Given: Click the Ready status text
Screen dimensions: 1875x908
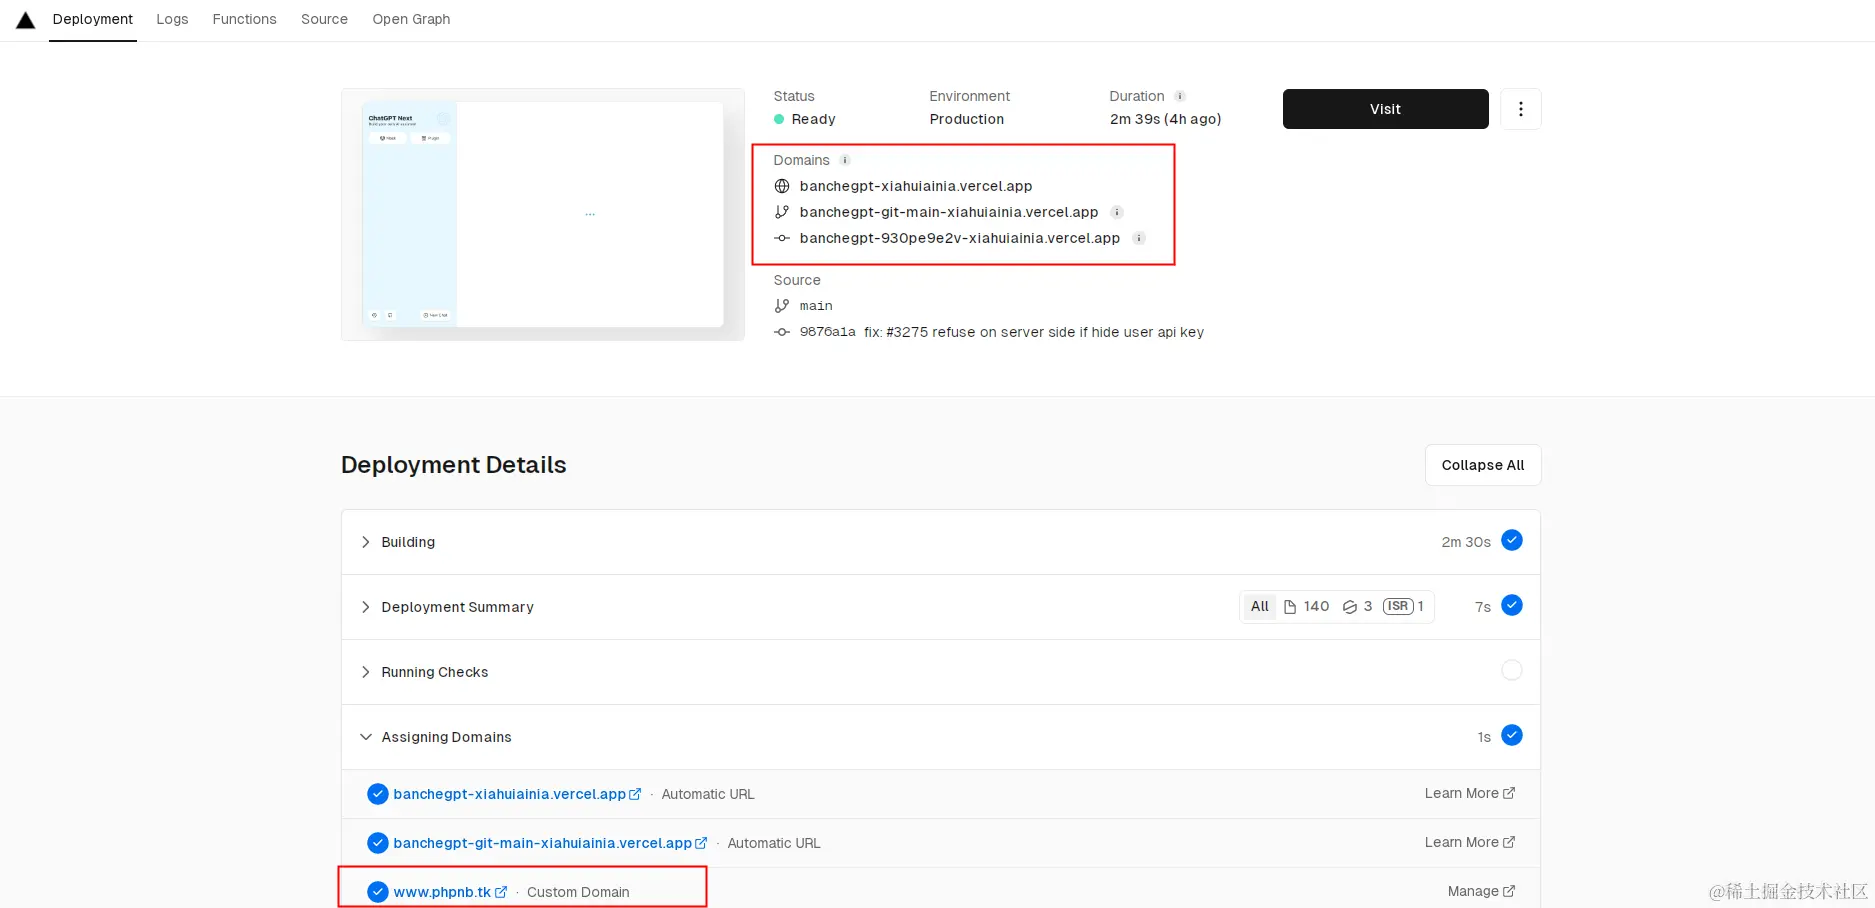Looking at the screenshot, I should pyautogui.click(x=813, y=119).
